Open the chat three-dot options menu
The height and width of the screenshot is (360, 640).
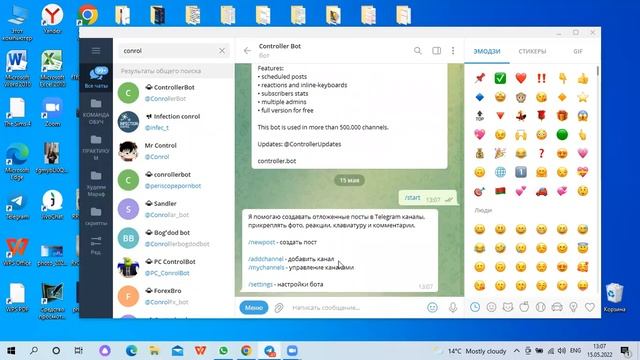pyautogui.click(x=453, y=51)
